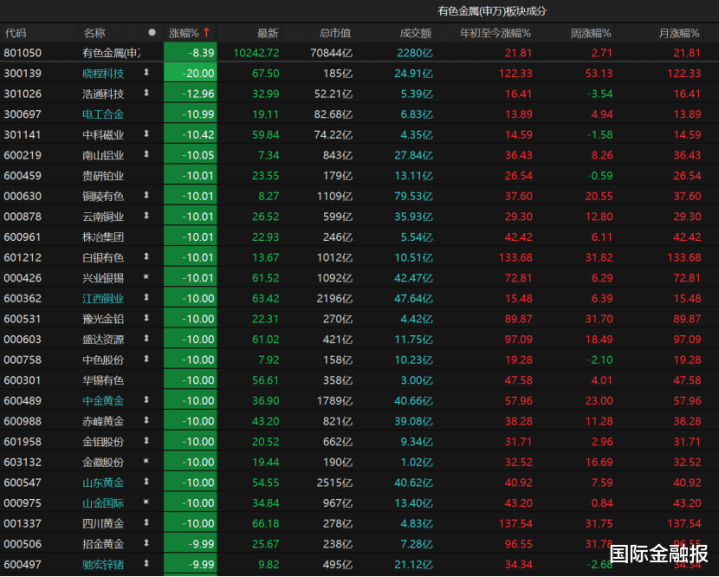This screenshot has width=719, height=577.
Task: Click the marker icon beside 豫光金铅
Action: (x=146, y=318)
